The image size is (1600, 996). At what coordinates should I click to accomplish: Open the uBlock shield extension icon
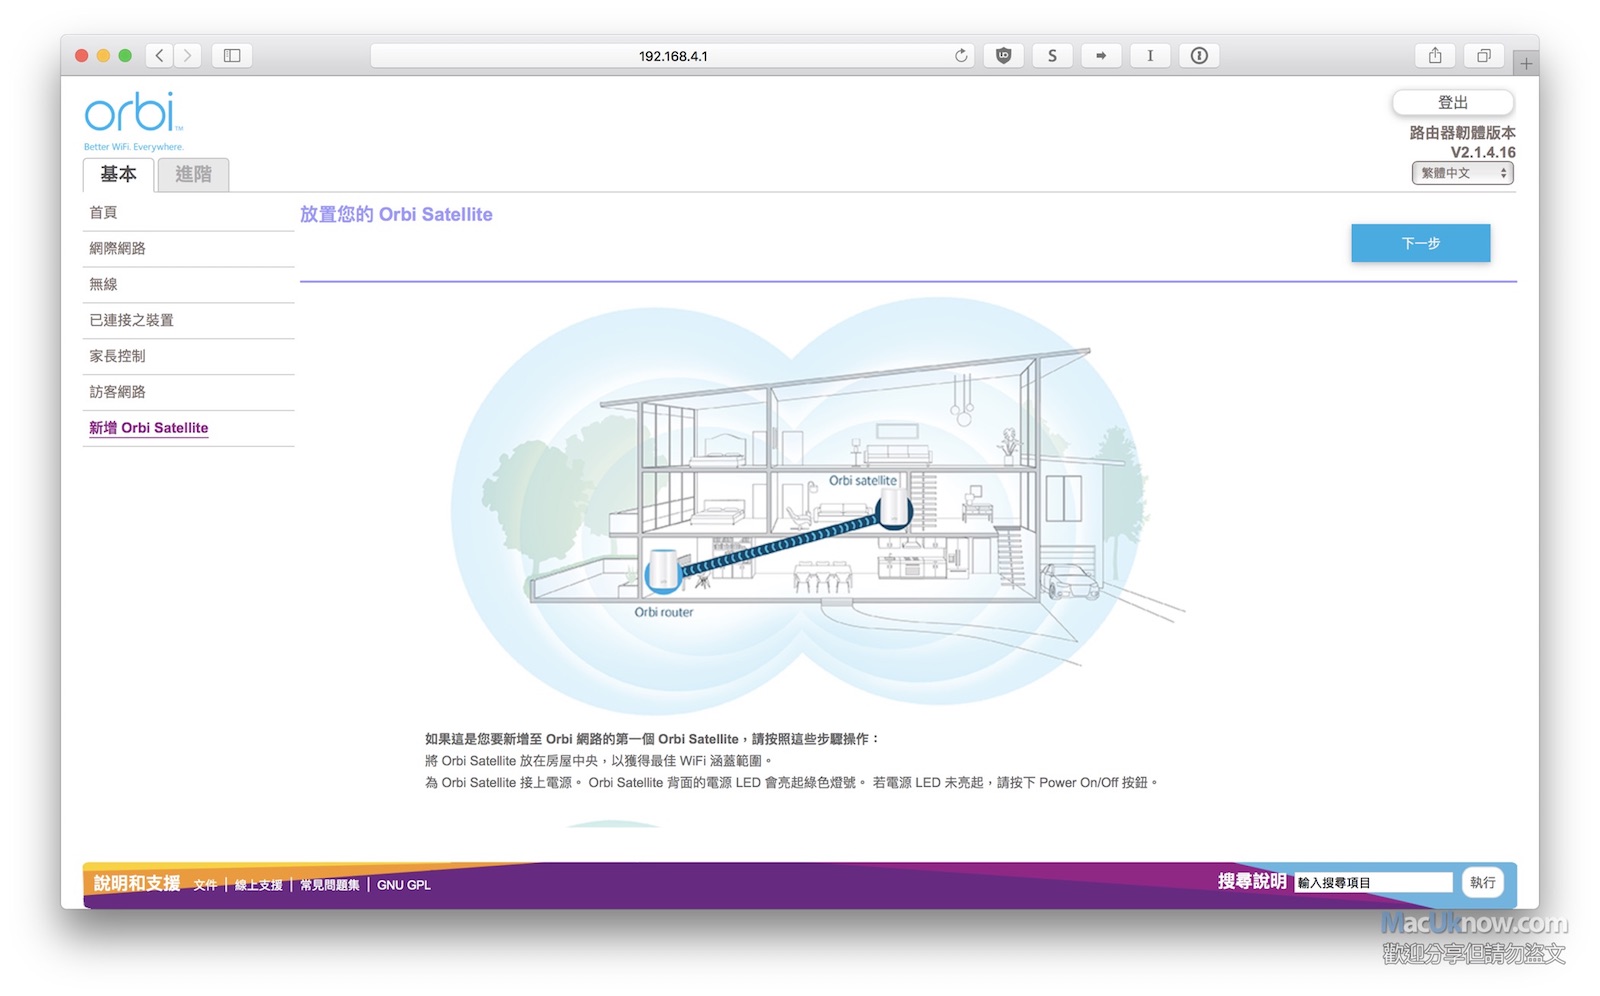[1003, 56]
